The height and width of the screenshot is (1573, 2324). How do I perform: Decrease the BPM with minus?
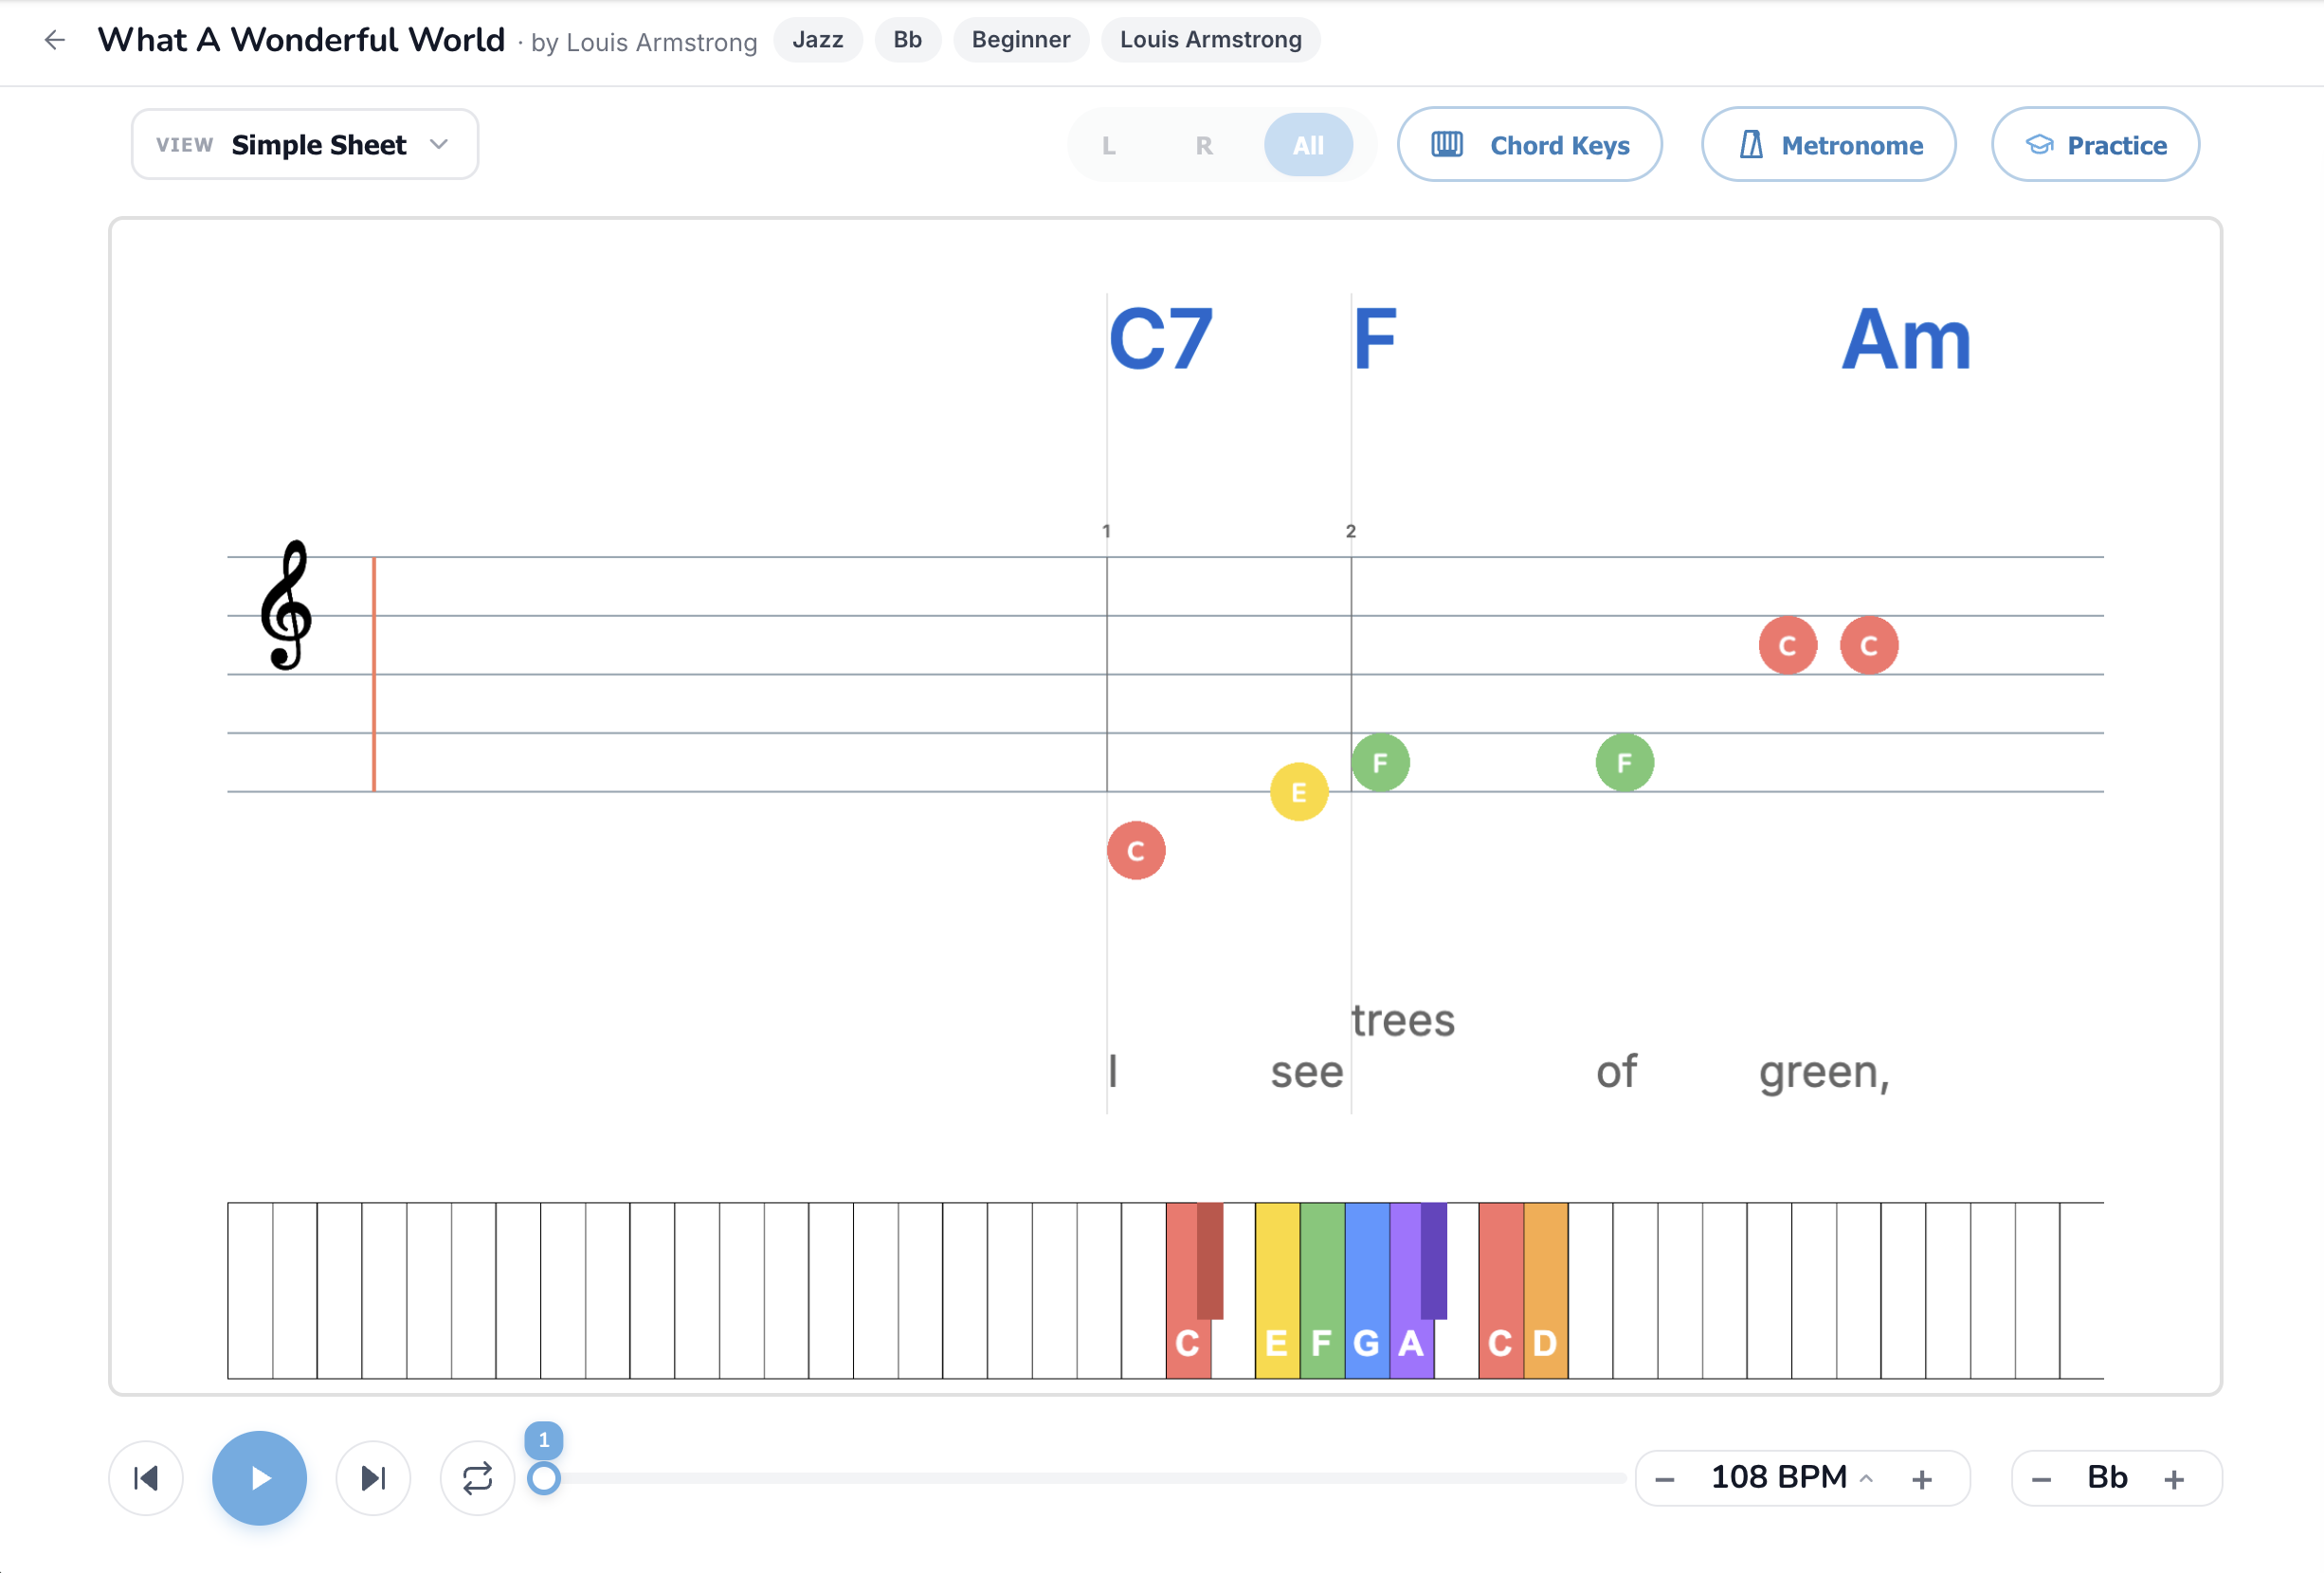coord(1665,1479)
